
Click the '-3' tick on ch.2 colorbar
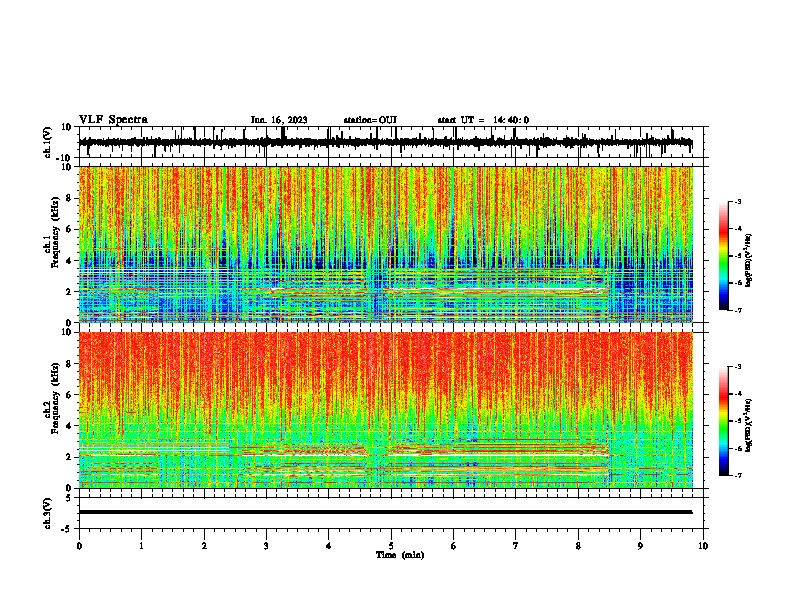pos(737,367)
